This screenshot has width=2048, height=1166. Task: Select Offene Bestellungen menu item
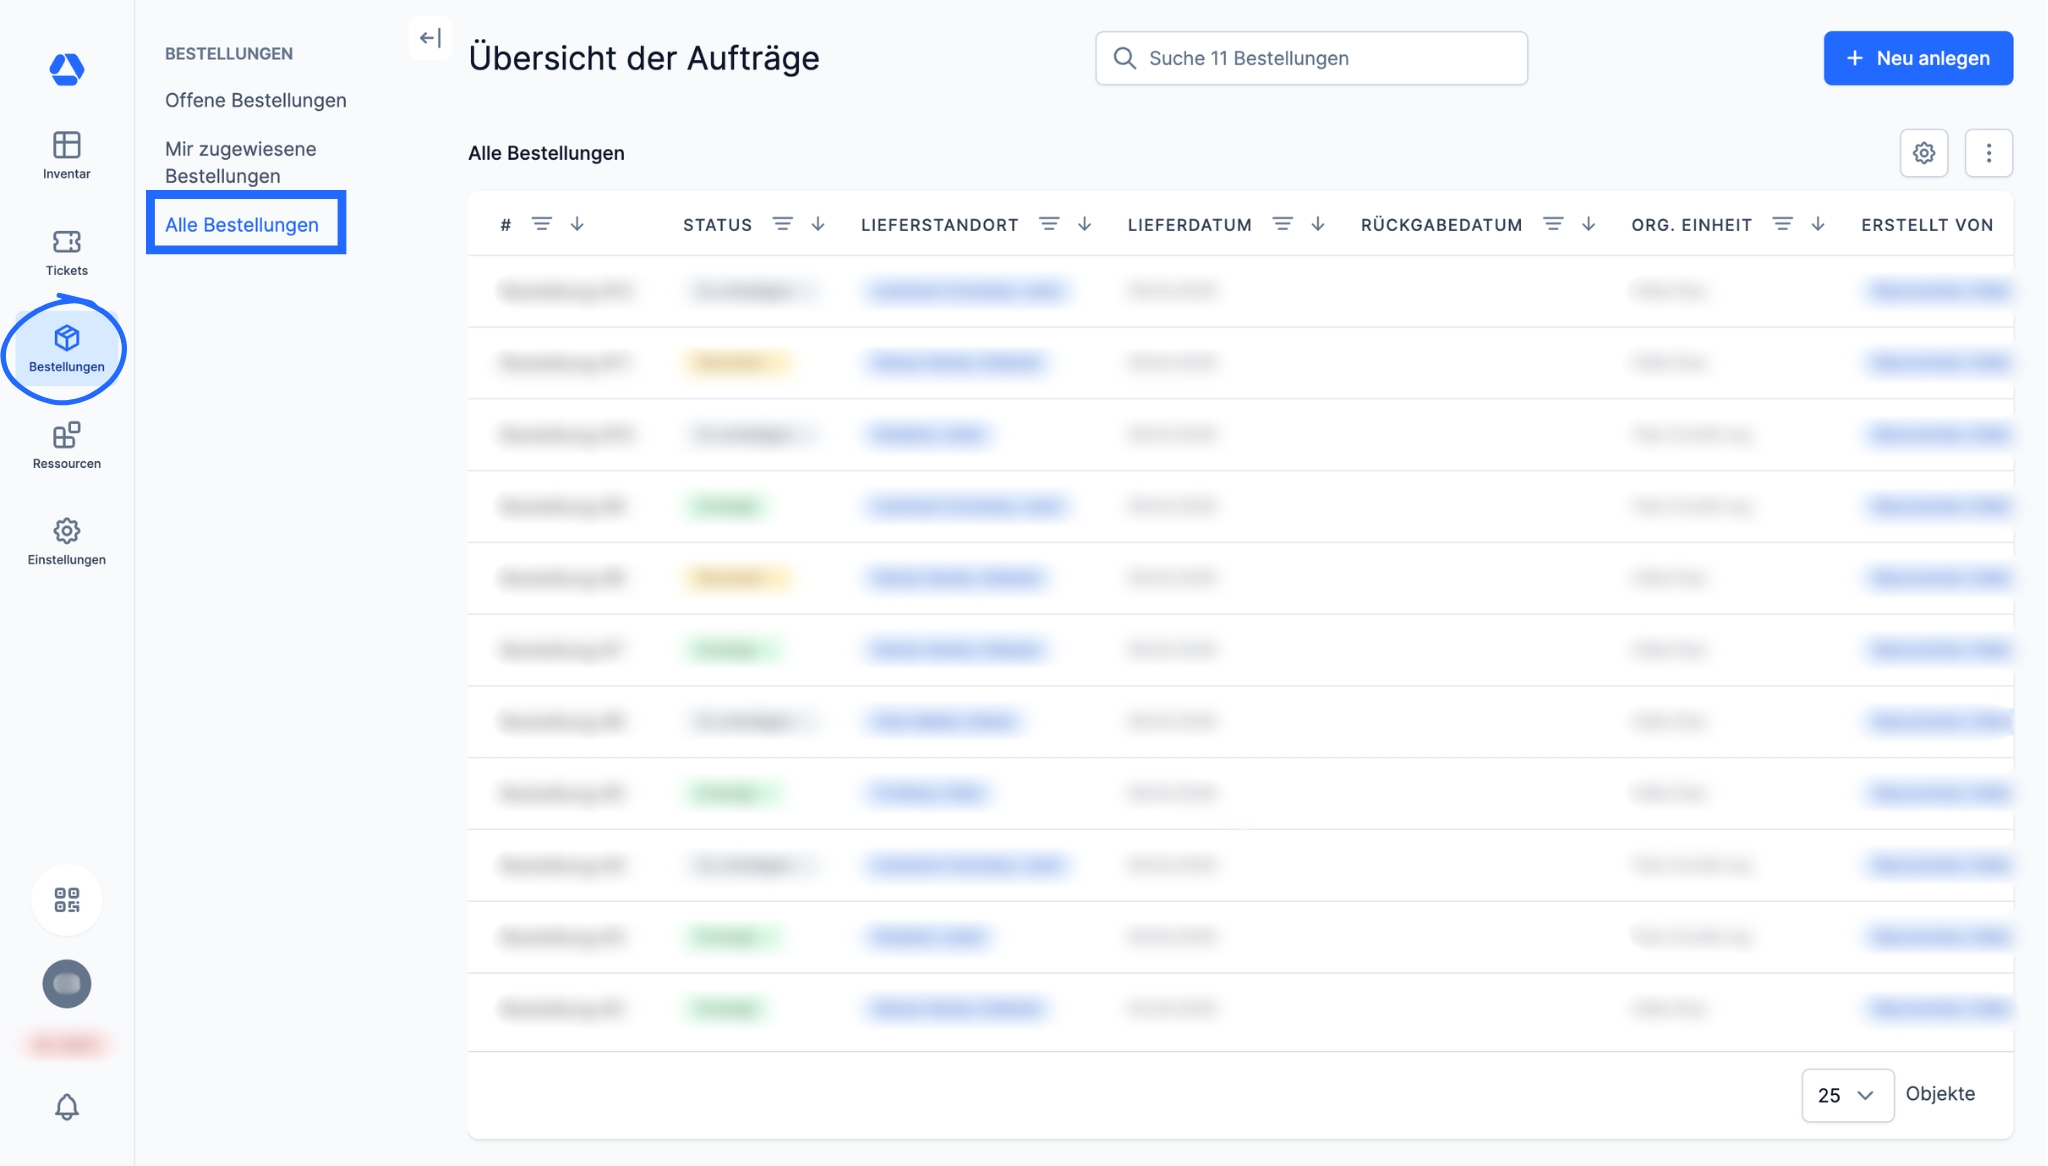tap(255, 100)
